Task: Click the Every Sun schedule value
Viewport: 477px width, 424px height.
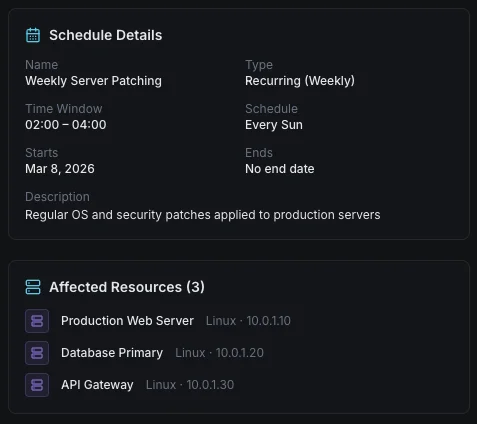Action: click(x=274, y=125)
